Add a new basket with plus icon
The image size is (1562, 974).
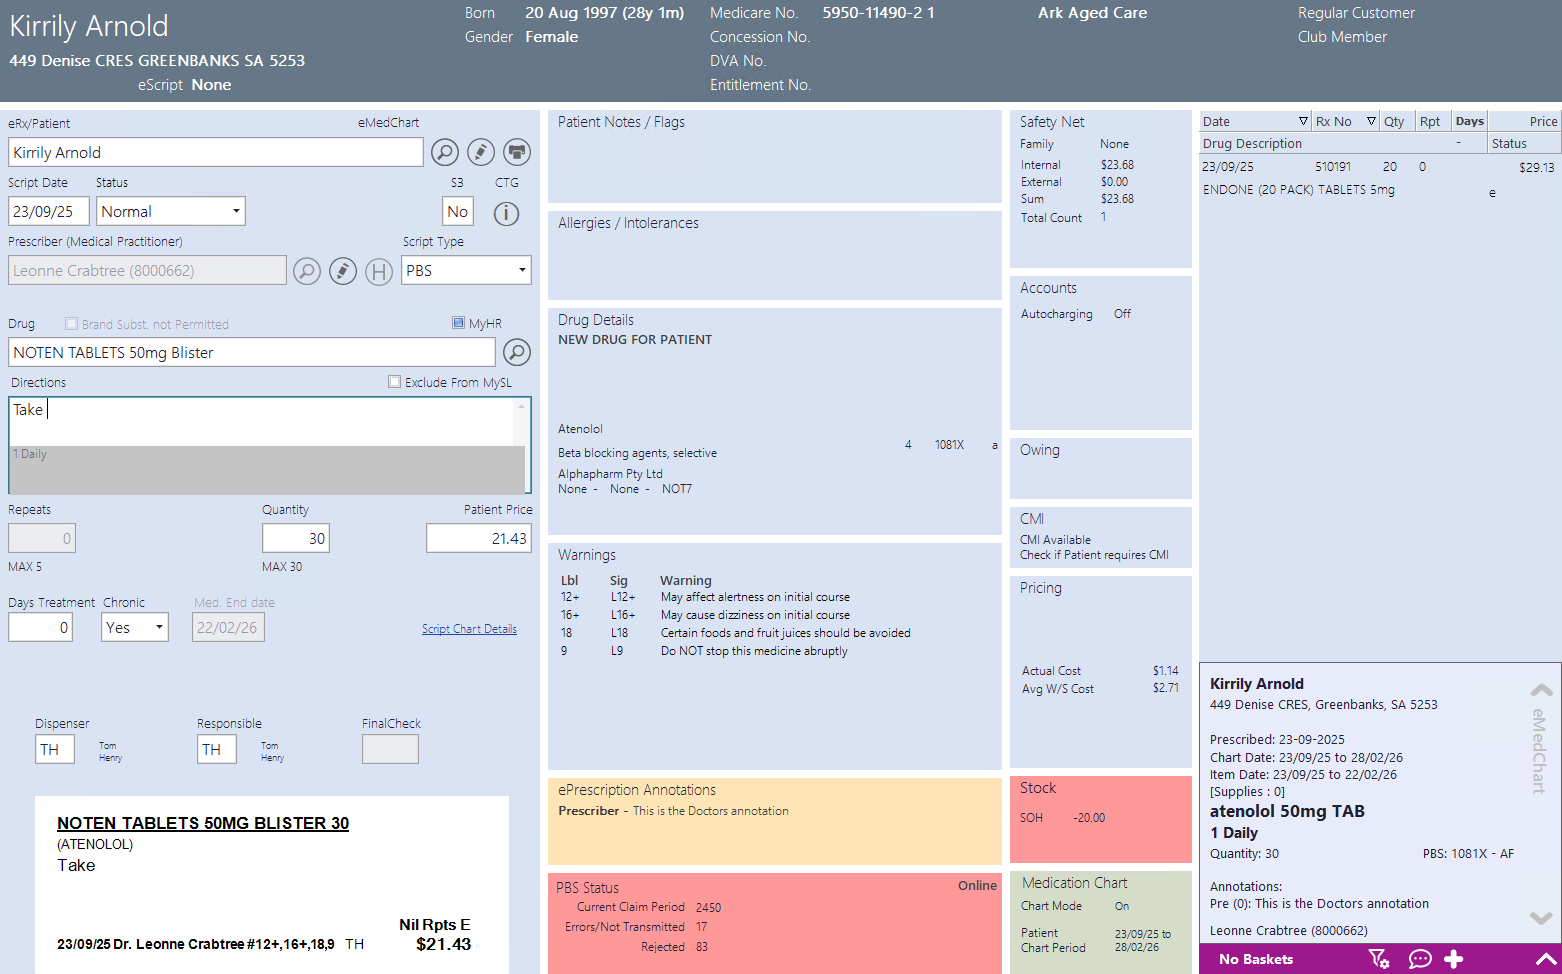click(1454, 959)
